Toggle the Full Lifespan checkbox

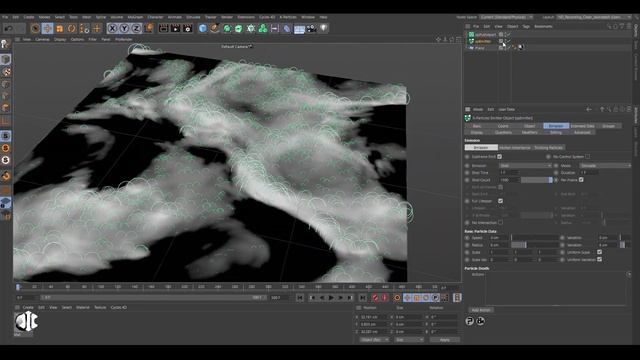coord(500,201)
